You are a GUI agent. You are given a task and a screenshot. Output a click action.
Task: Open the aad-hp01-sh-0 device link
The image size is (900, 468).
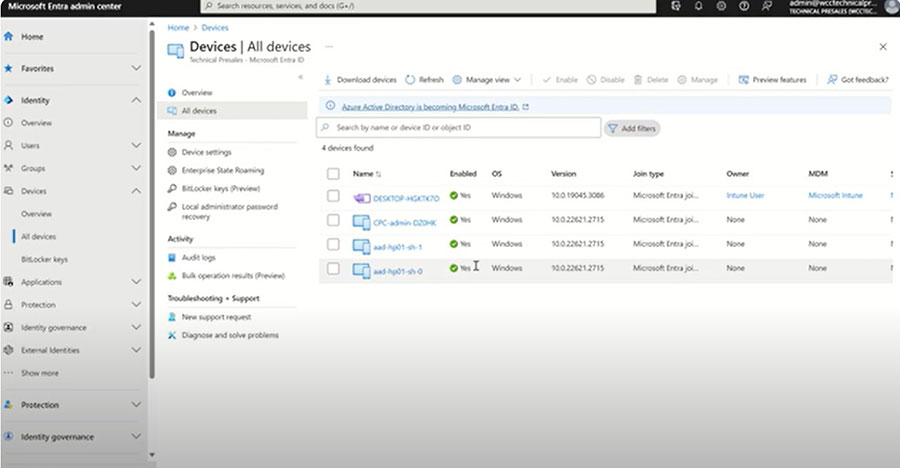click(398, 271)
